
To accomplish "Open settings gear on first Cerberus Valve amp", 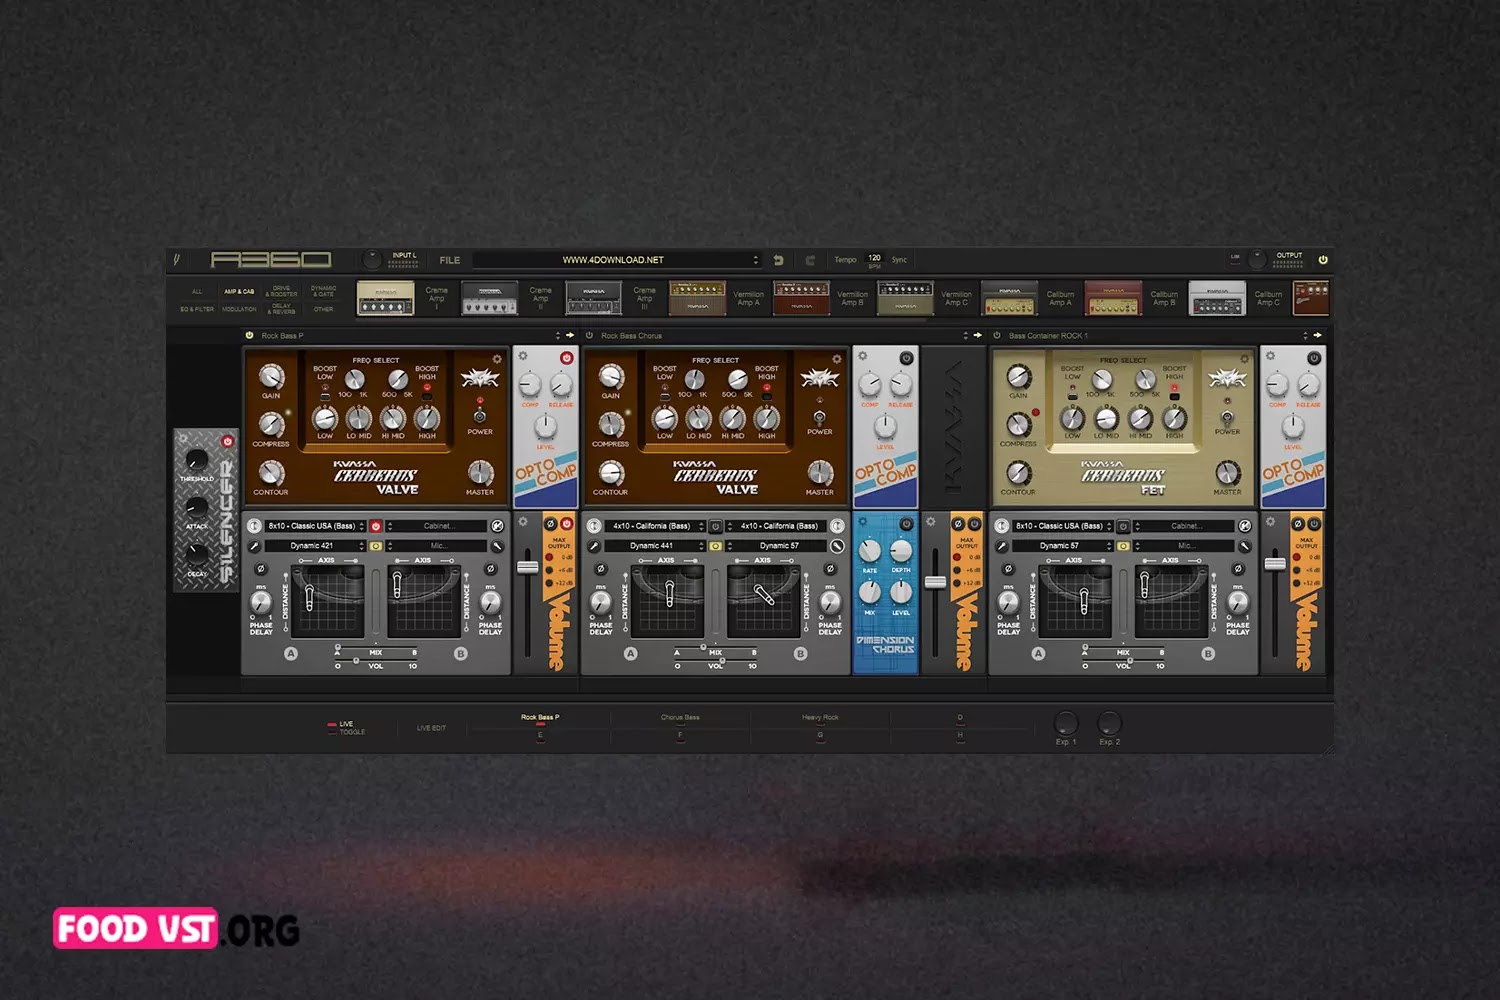I will (x=497, y=359).
